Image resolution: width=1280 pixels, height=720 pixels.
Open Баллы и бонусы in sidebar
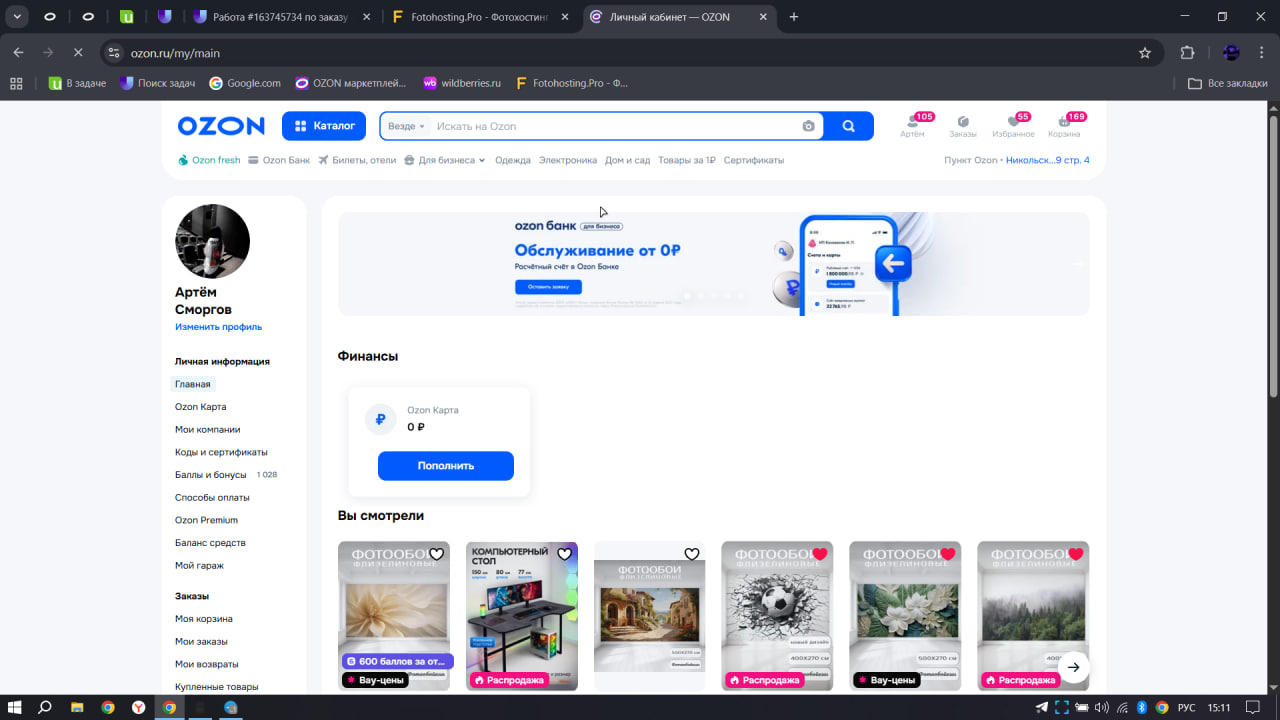coord(210,475)
